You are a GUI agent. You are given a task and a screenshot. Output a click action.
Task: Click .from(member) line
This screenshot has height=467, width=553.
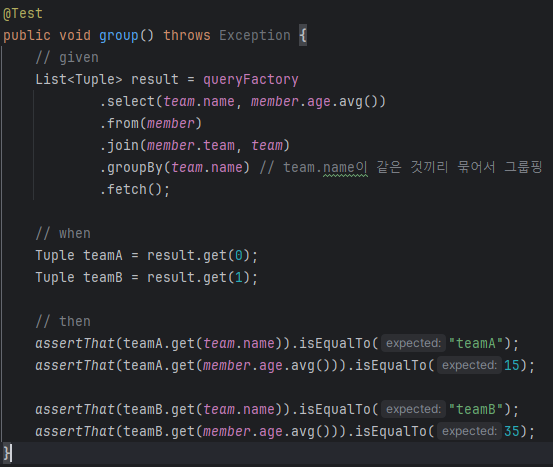[151, 124]
